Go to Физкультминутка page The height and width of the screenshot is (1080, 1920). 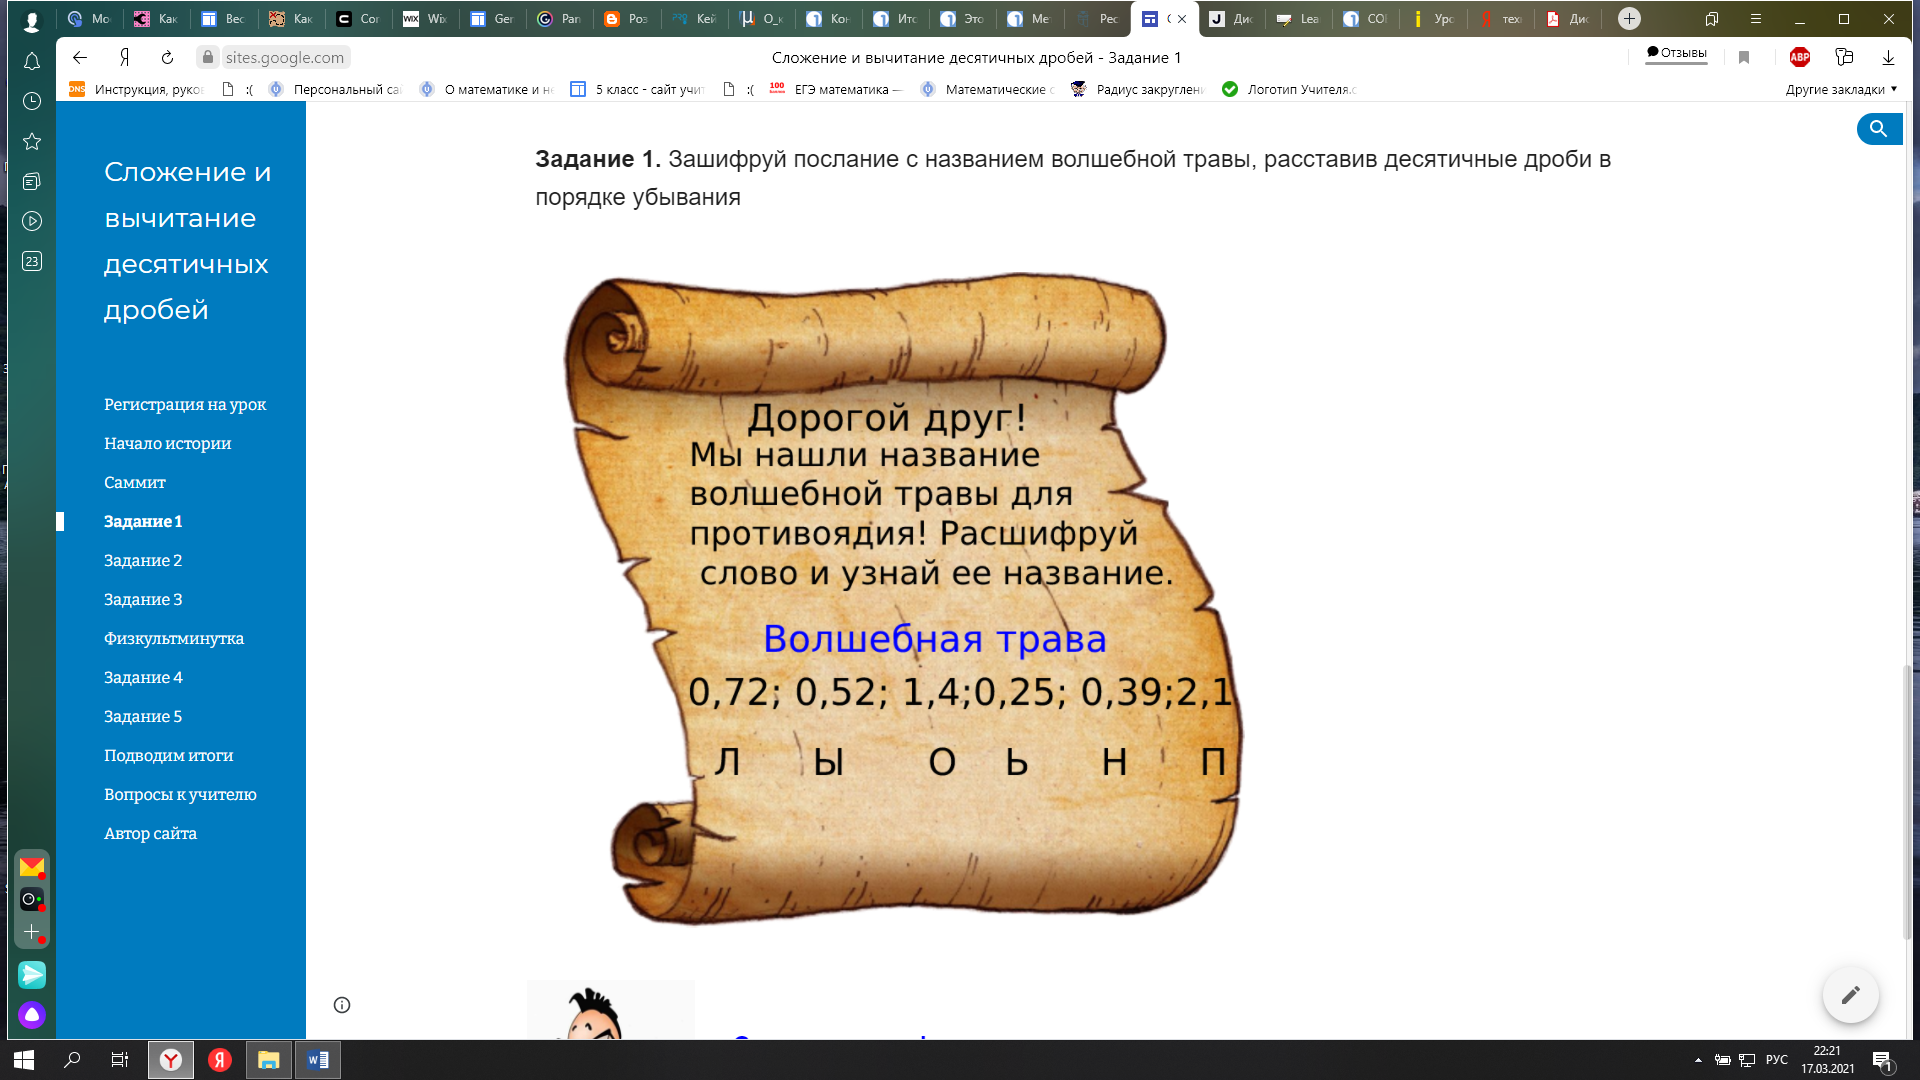coord(174,638)
